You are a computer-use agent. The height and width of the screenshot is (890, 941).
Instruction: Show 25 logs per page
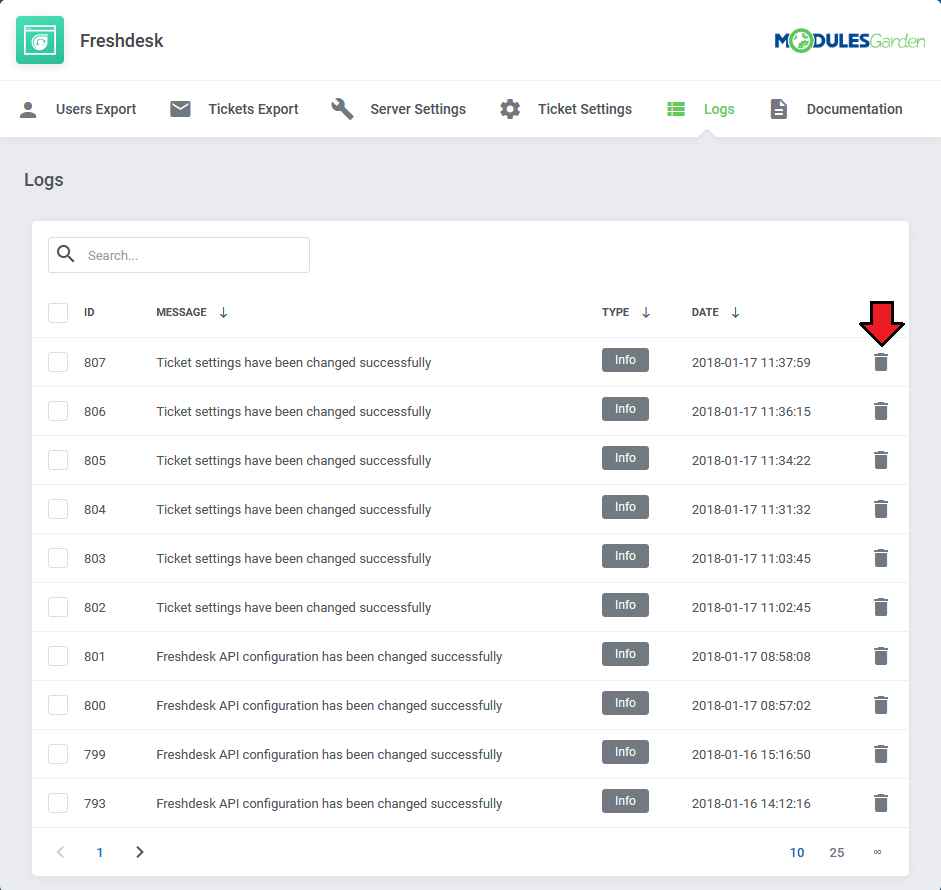pyautogui.click(x=837, y=853)
